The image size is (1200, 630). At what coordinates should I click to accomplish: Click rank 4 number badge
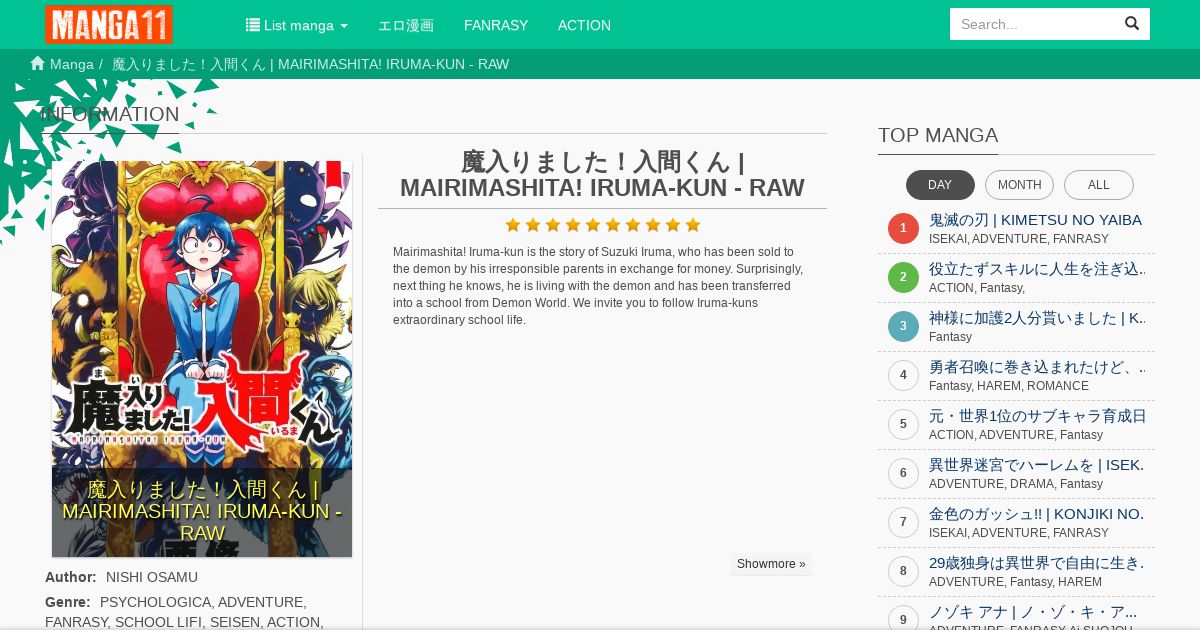pyautogui.click(x=903, y=375)
